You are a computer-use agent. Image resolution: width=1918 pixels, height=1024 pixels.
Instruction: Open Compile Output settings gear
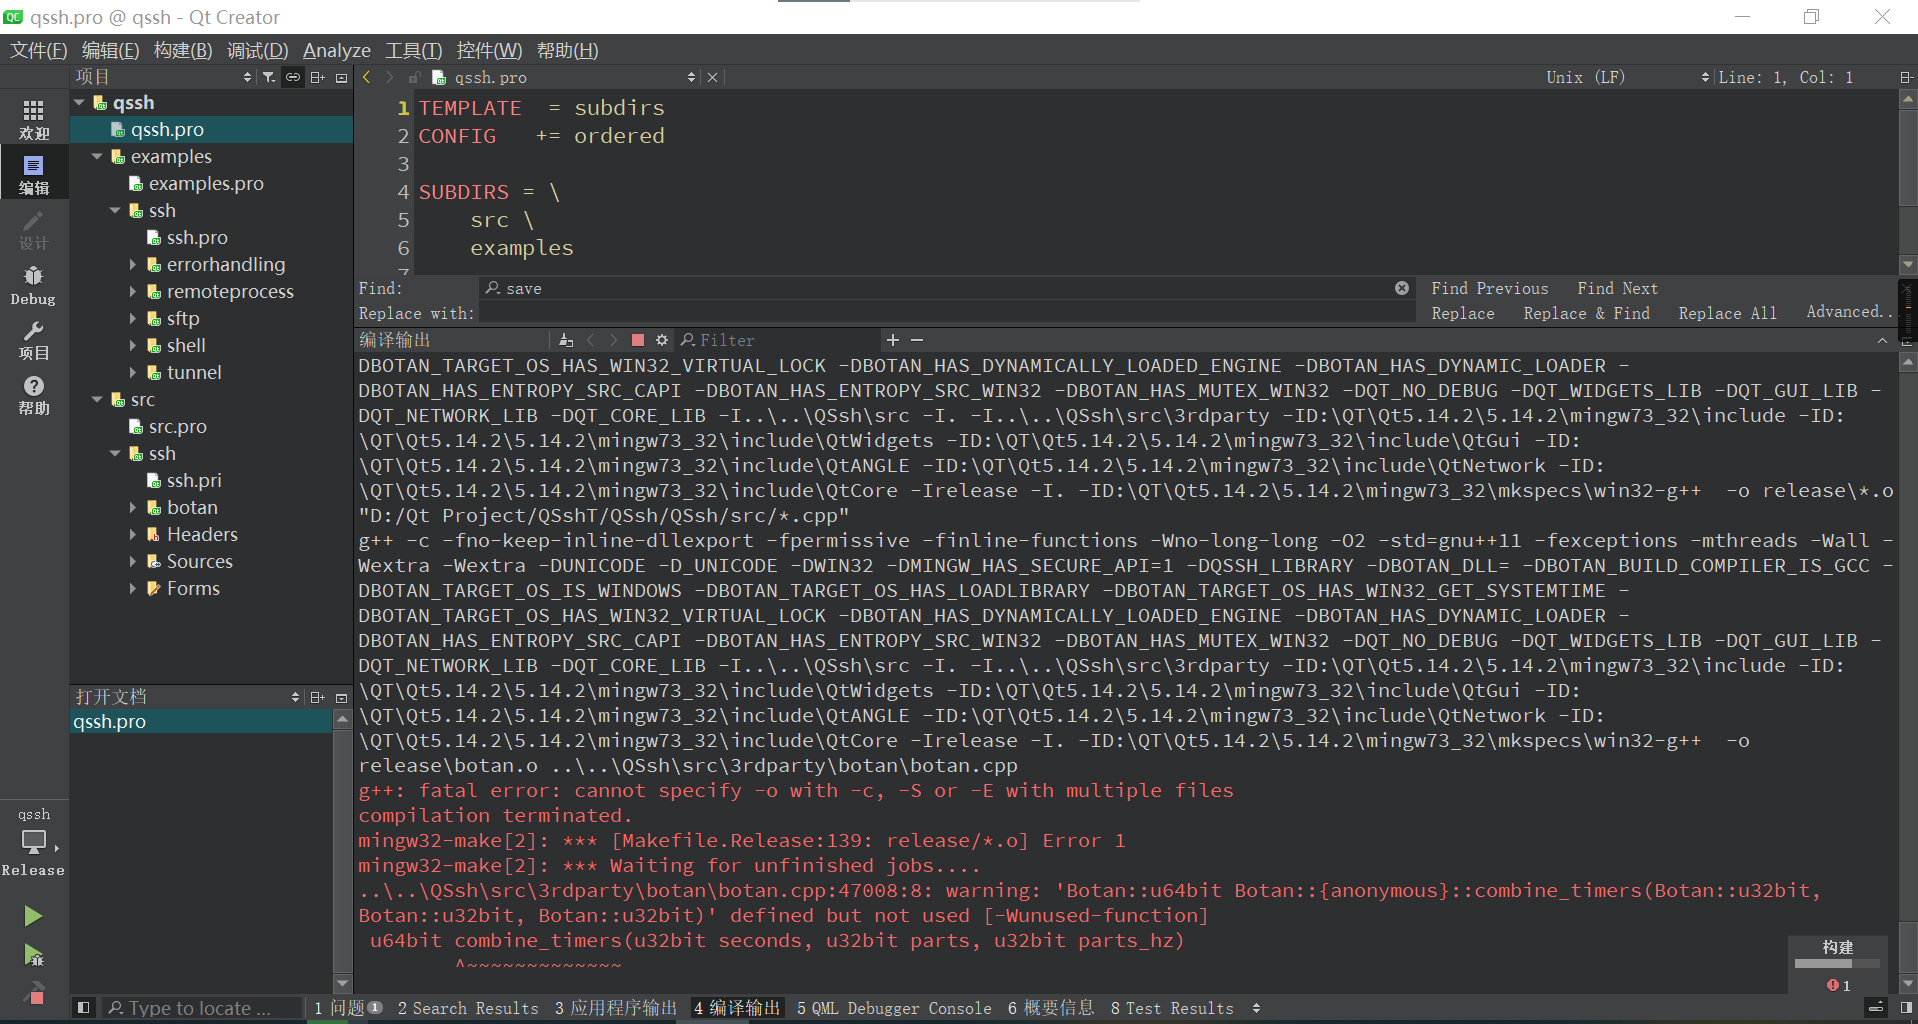tap(662, 340)
